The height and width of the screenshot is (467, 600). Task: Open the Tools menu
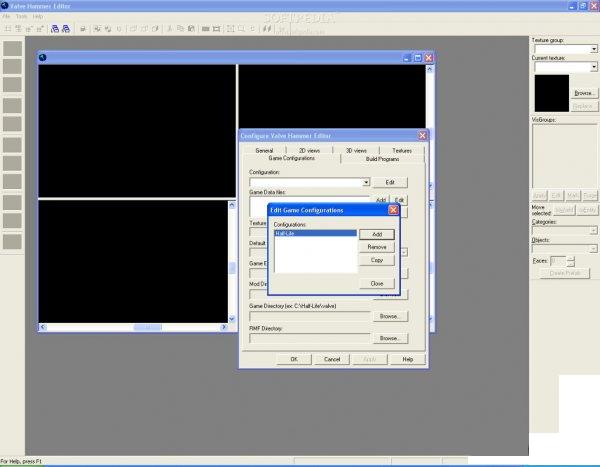[x=21, y=16]
